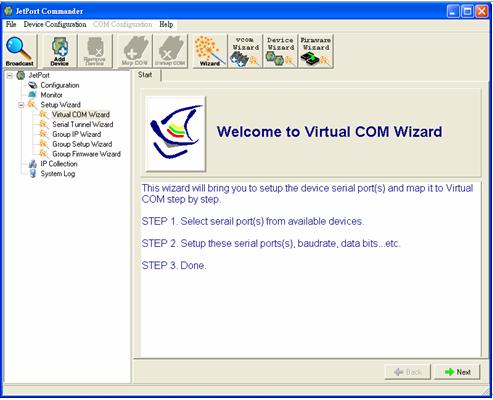Select IP Collection in the tree
493x400 pixels.
[59, 164]
